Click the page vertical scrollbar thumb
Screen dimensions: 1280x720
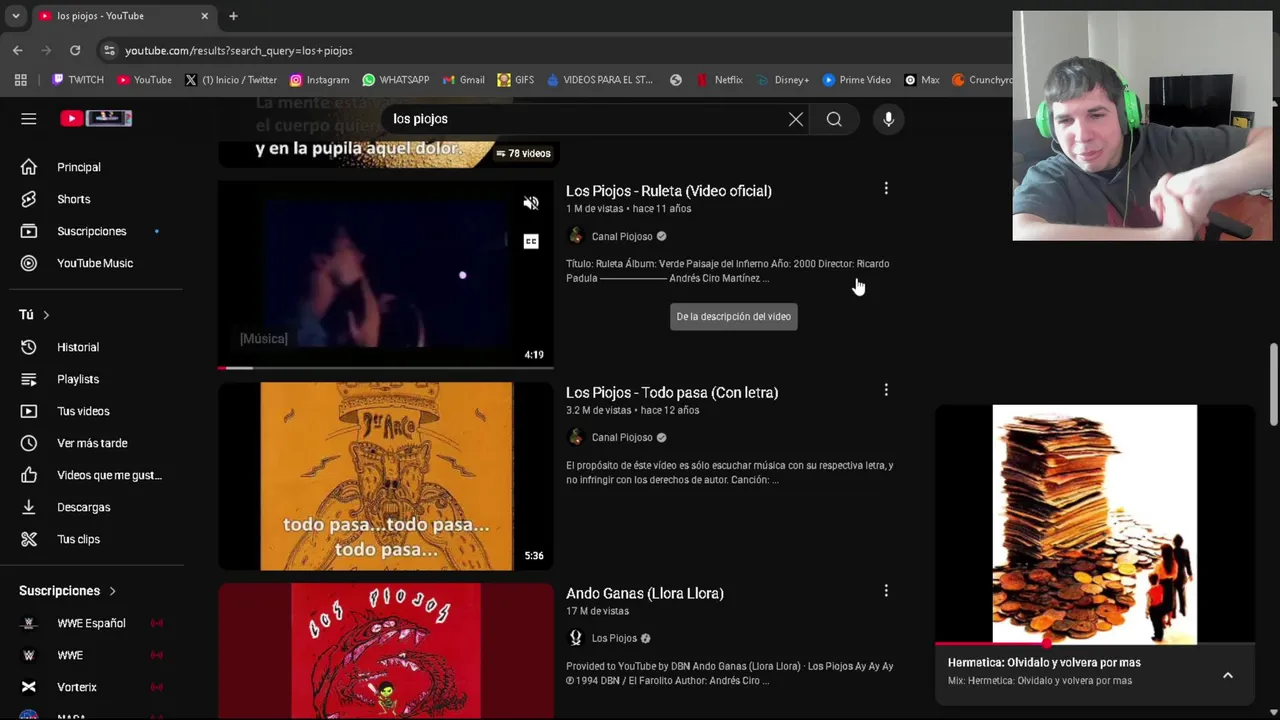coord(1273,384)
